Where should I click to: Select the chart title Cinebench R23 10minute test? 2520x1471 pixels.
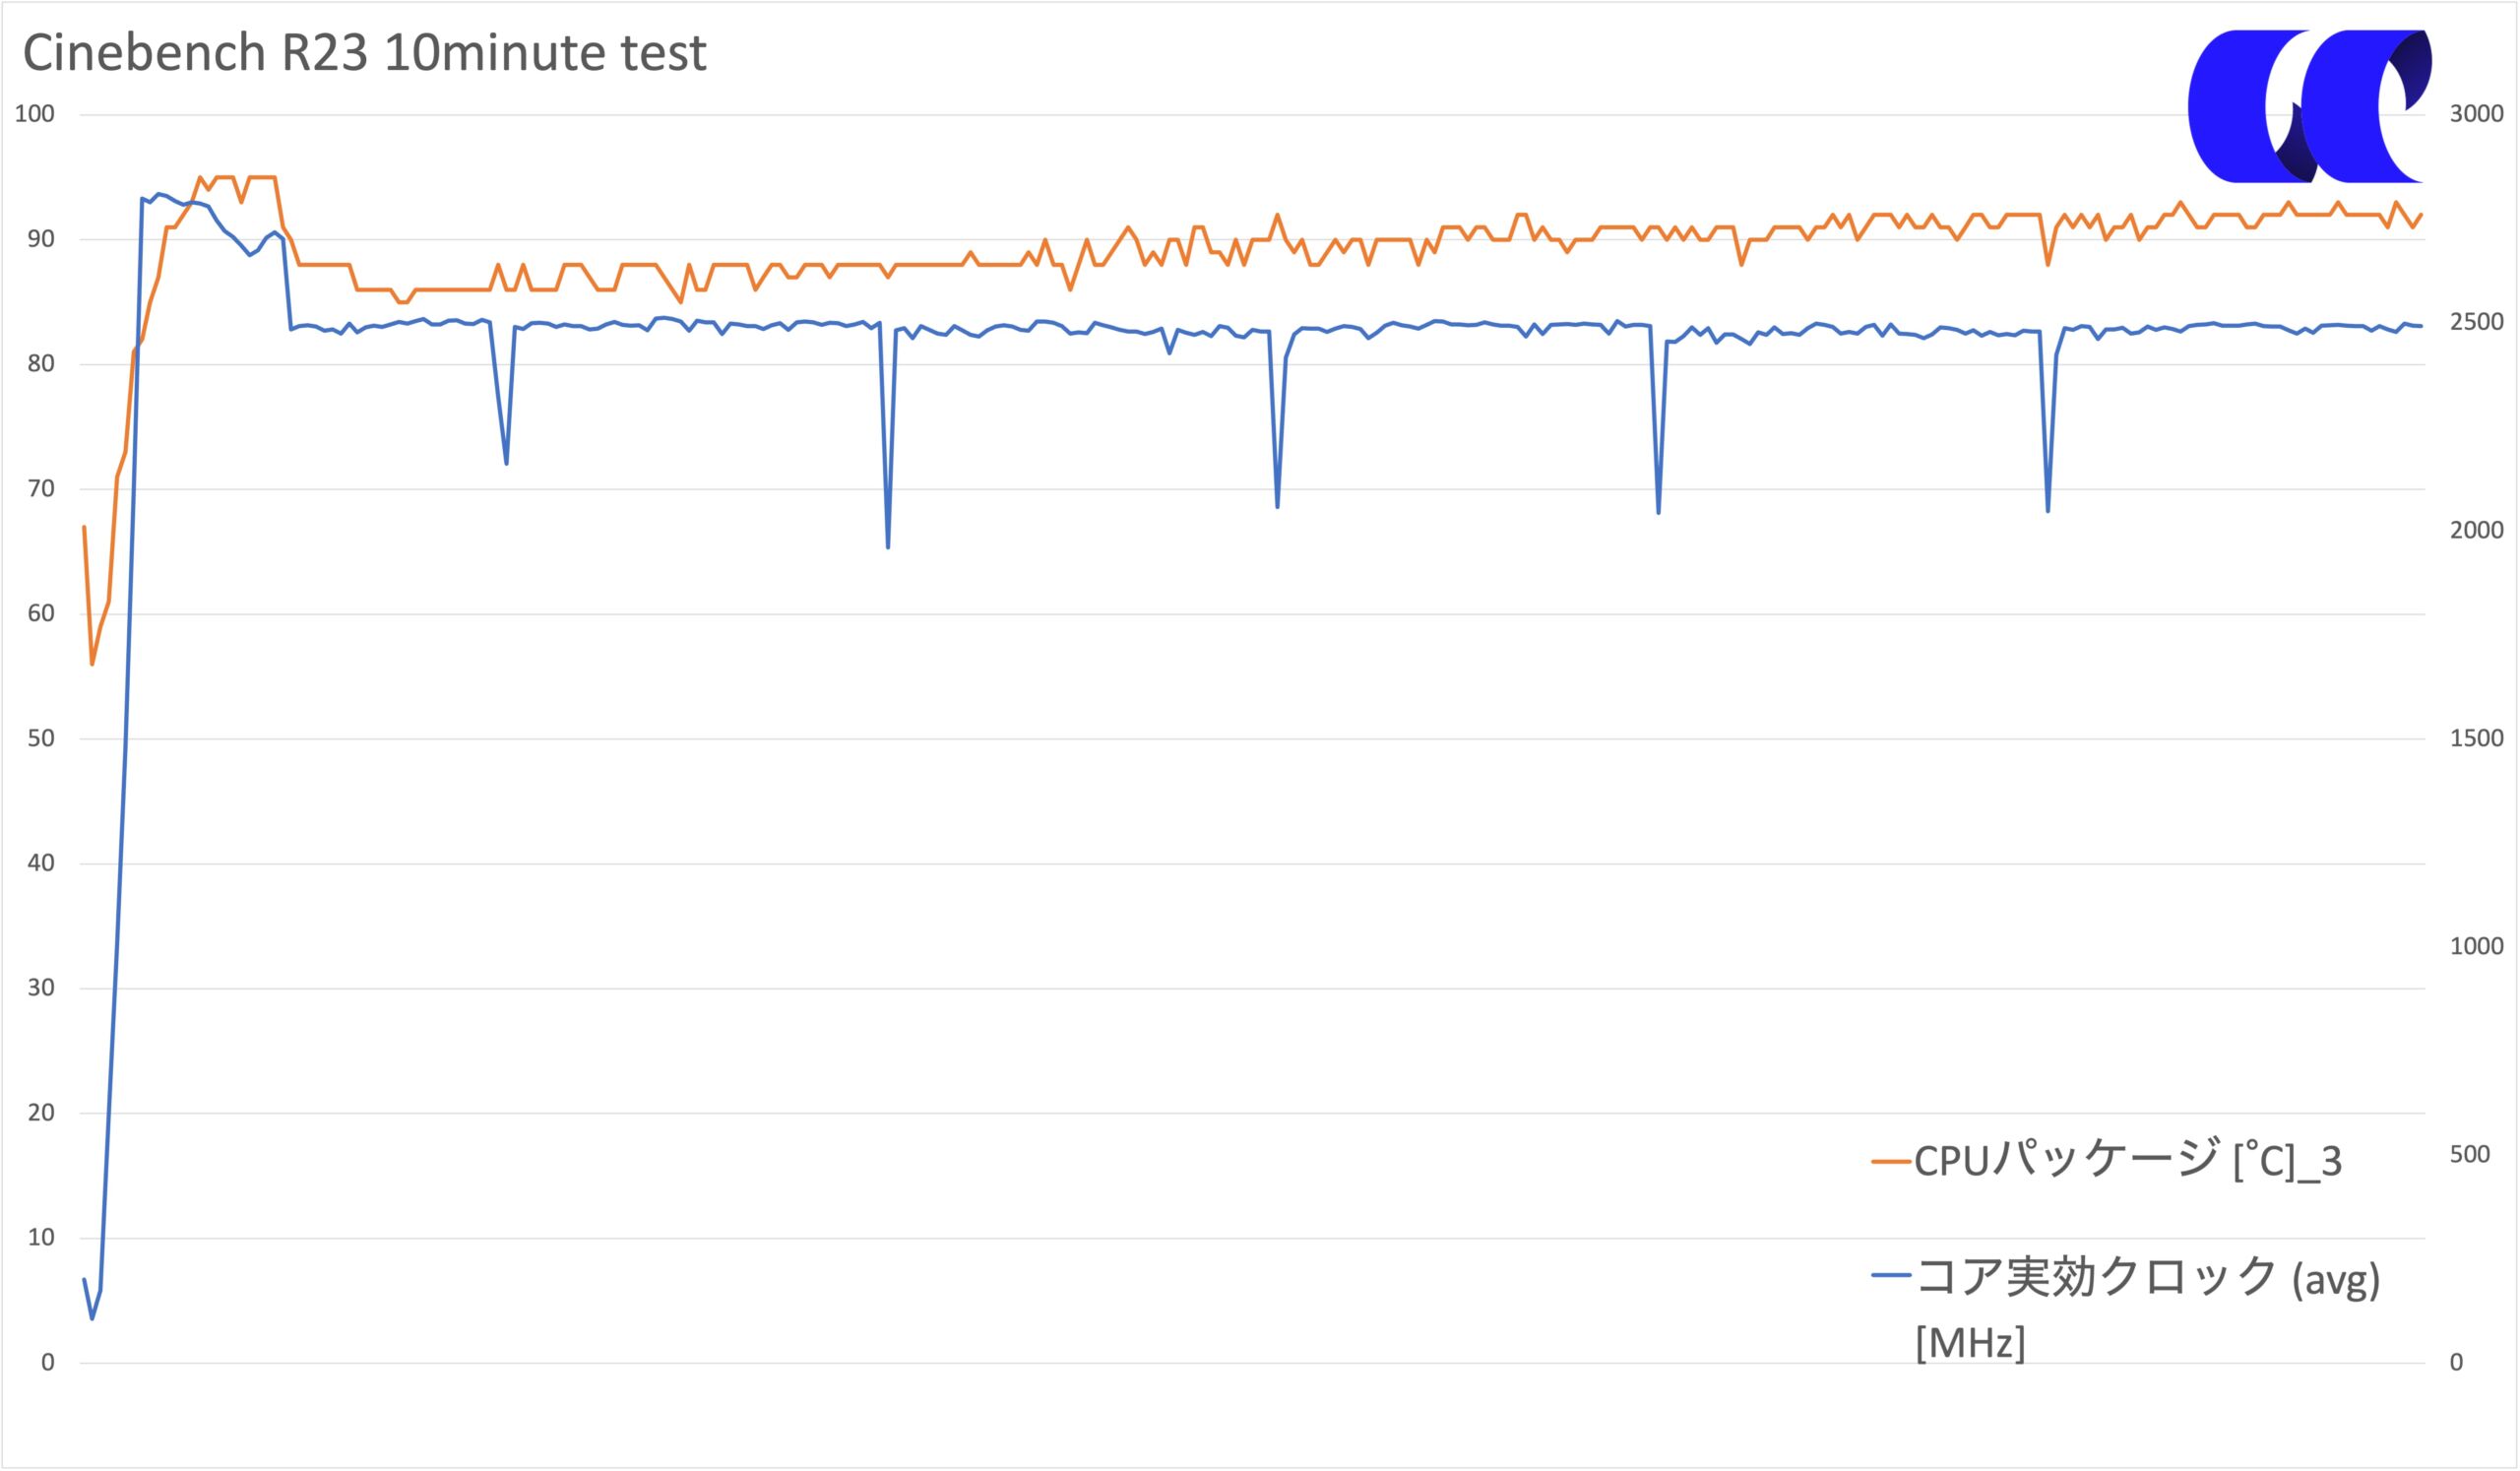point(365,53)
